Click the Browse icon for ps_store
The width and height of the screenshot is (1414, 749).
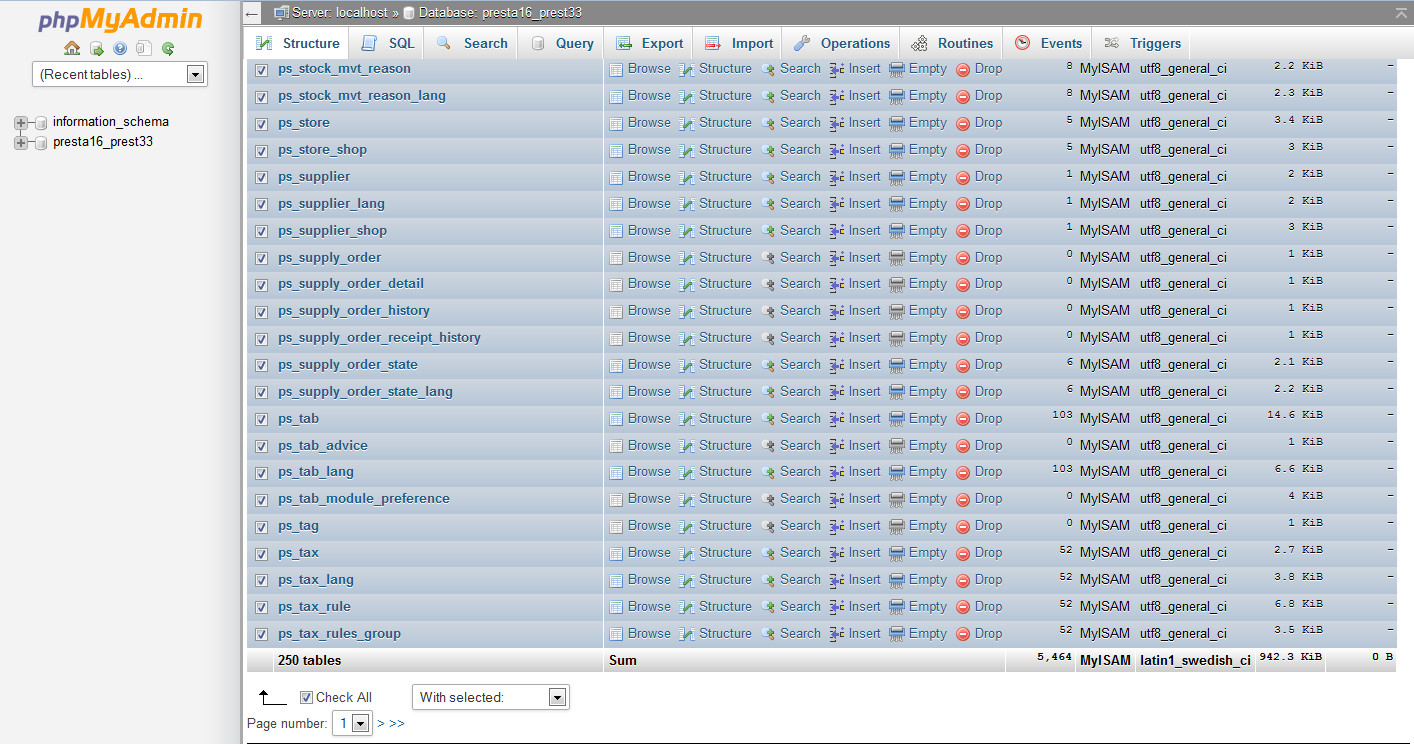pos(616,123)
